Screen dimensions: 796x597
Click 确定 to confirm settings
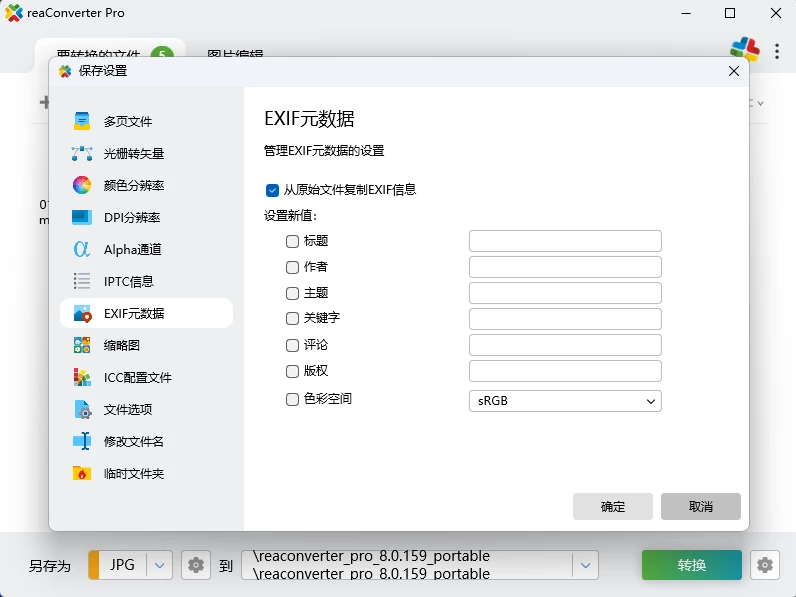[x=613, y=506]
